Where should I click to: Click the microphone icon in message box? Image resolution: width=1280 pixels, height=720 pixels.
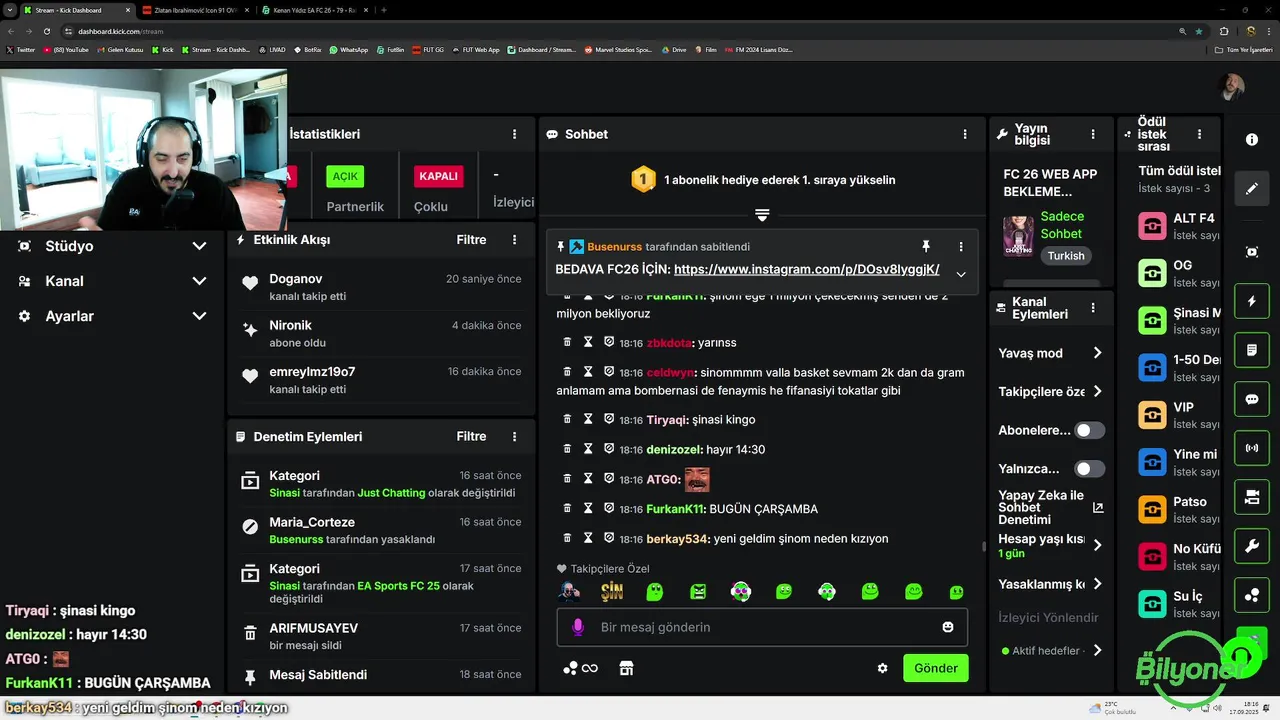click(x=577, y=627)
